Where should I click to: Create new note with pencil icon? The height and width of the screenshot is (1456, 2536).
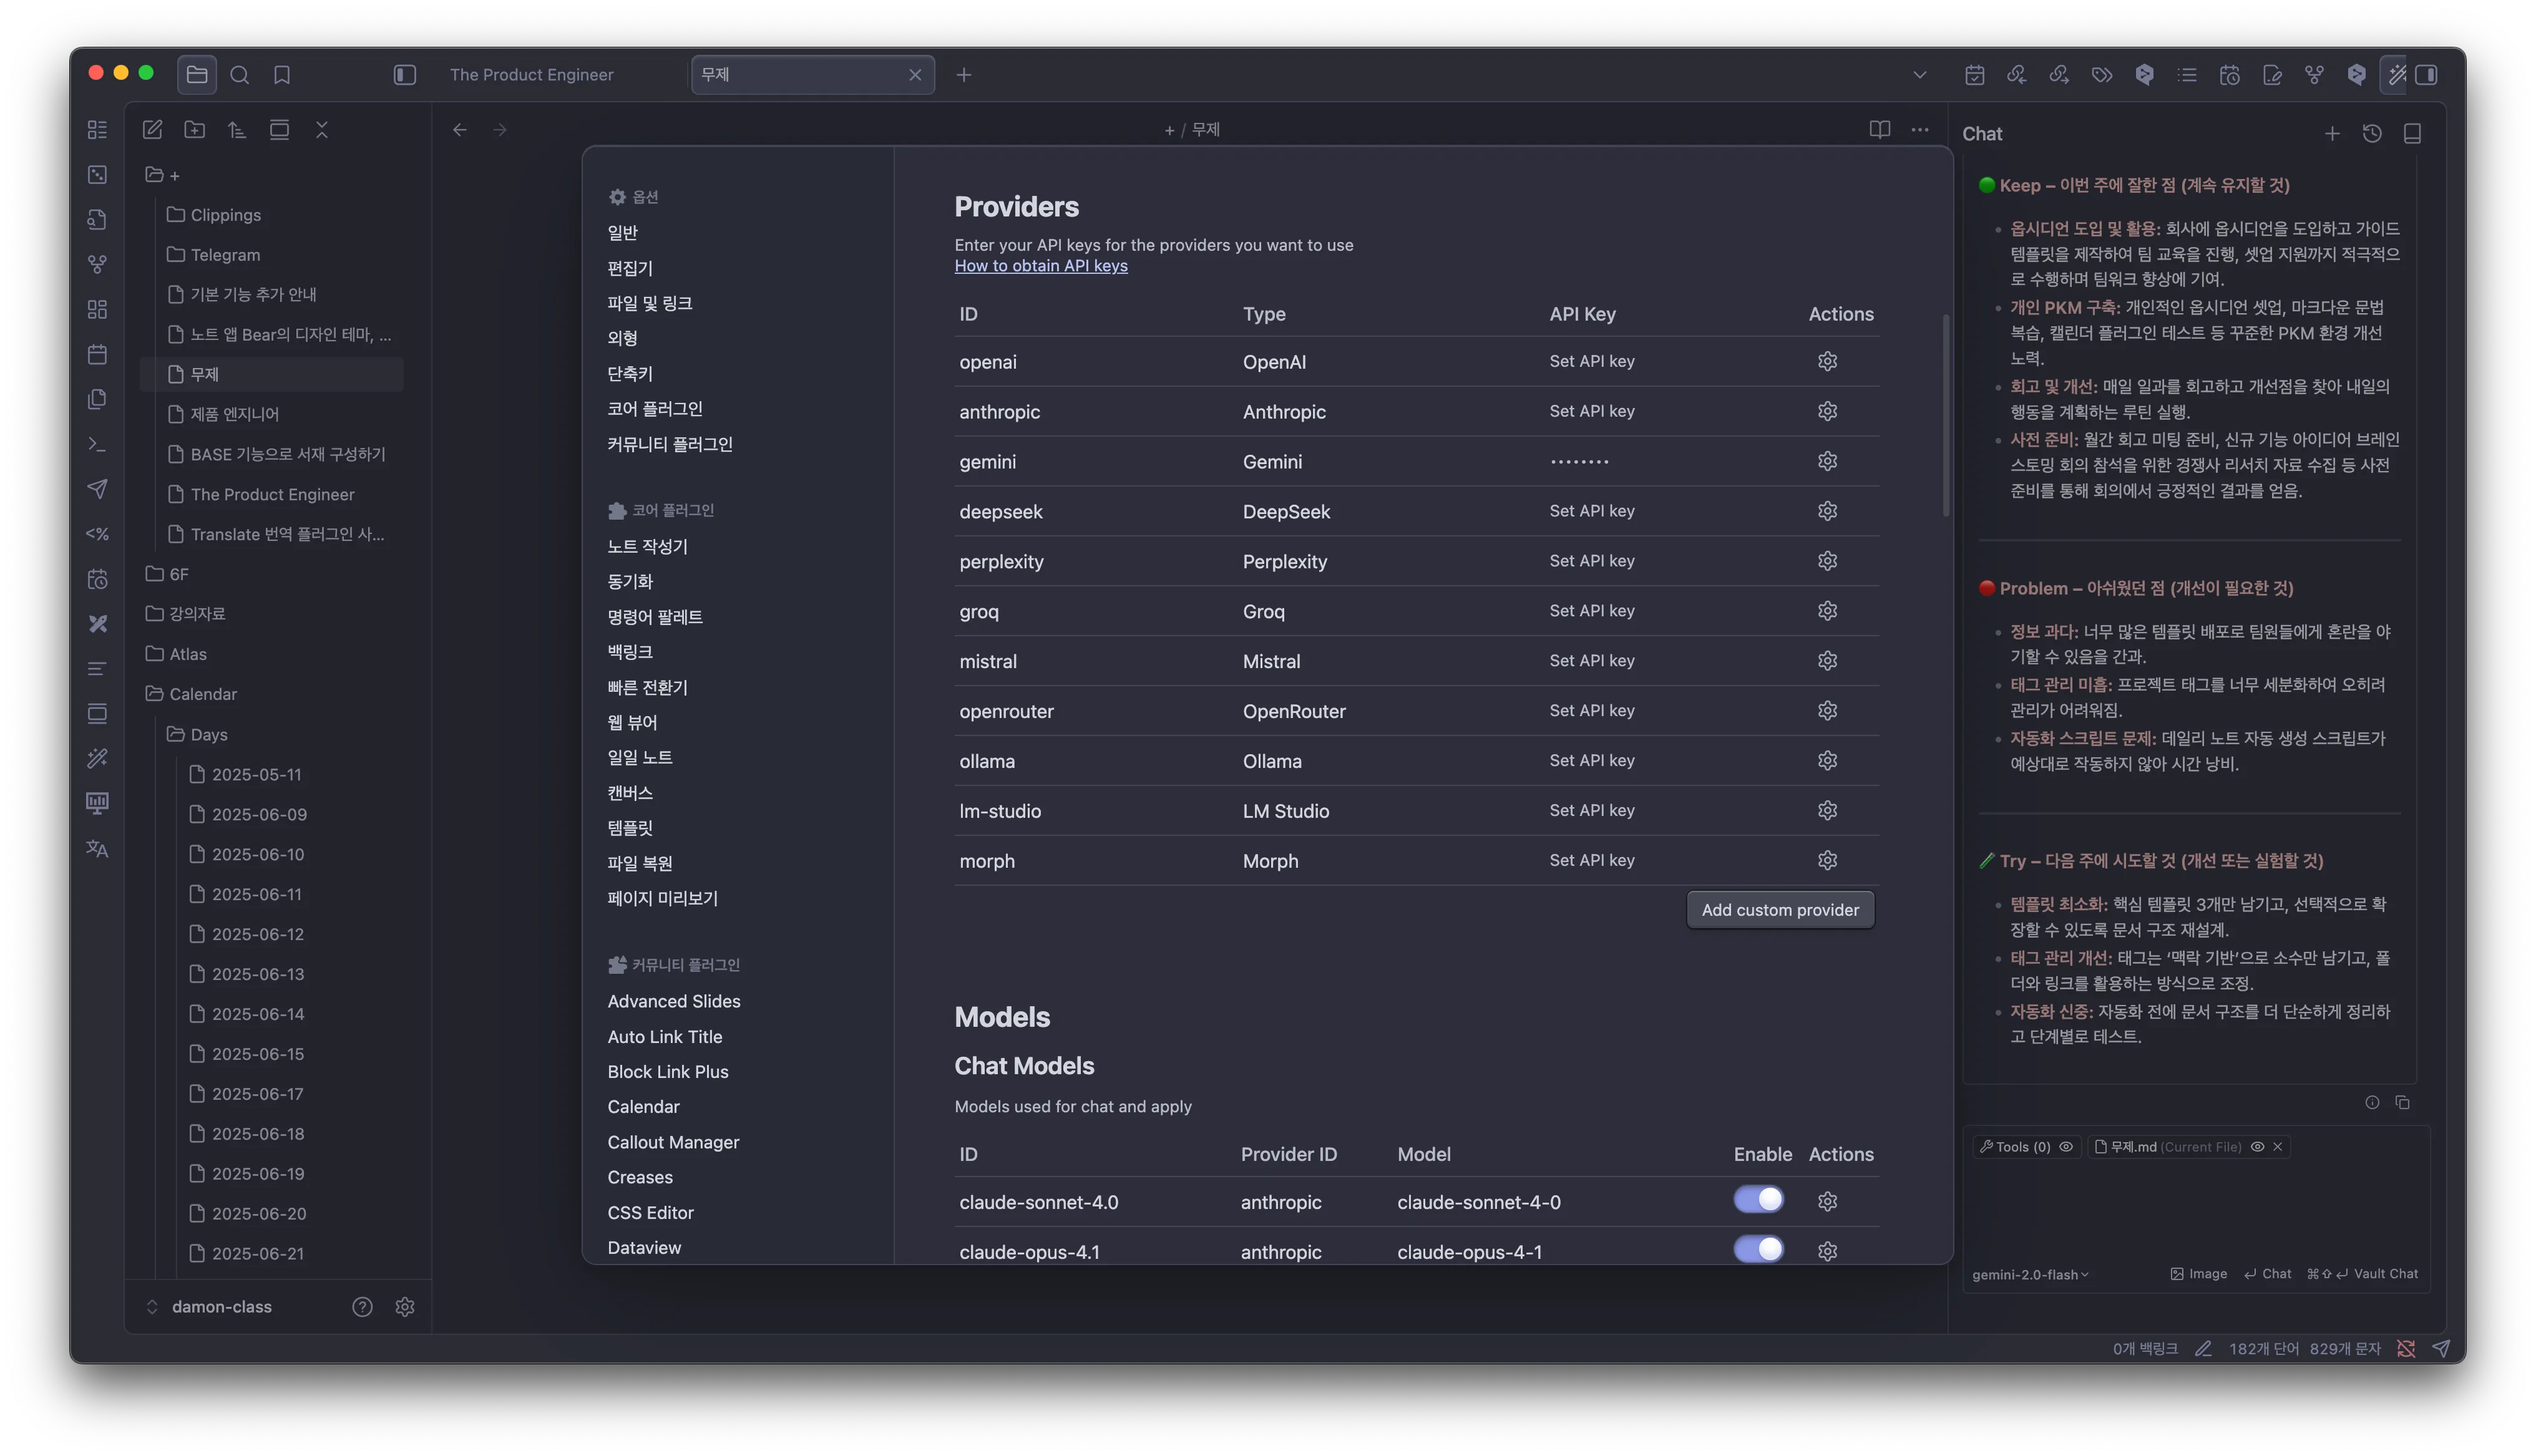[x=152, y=130]
